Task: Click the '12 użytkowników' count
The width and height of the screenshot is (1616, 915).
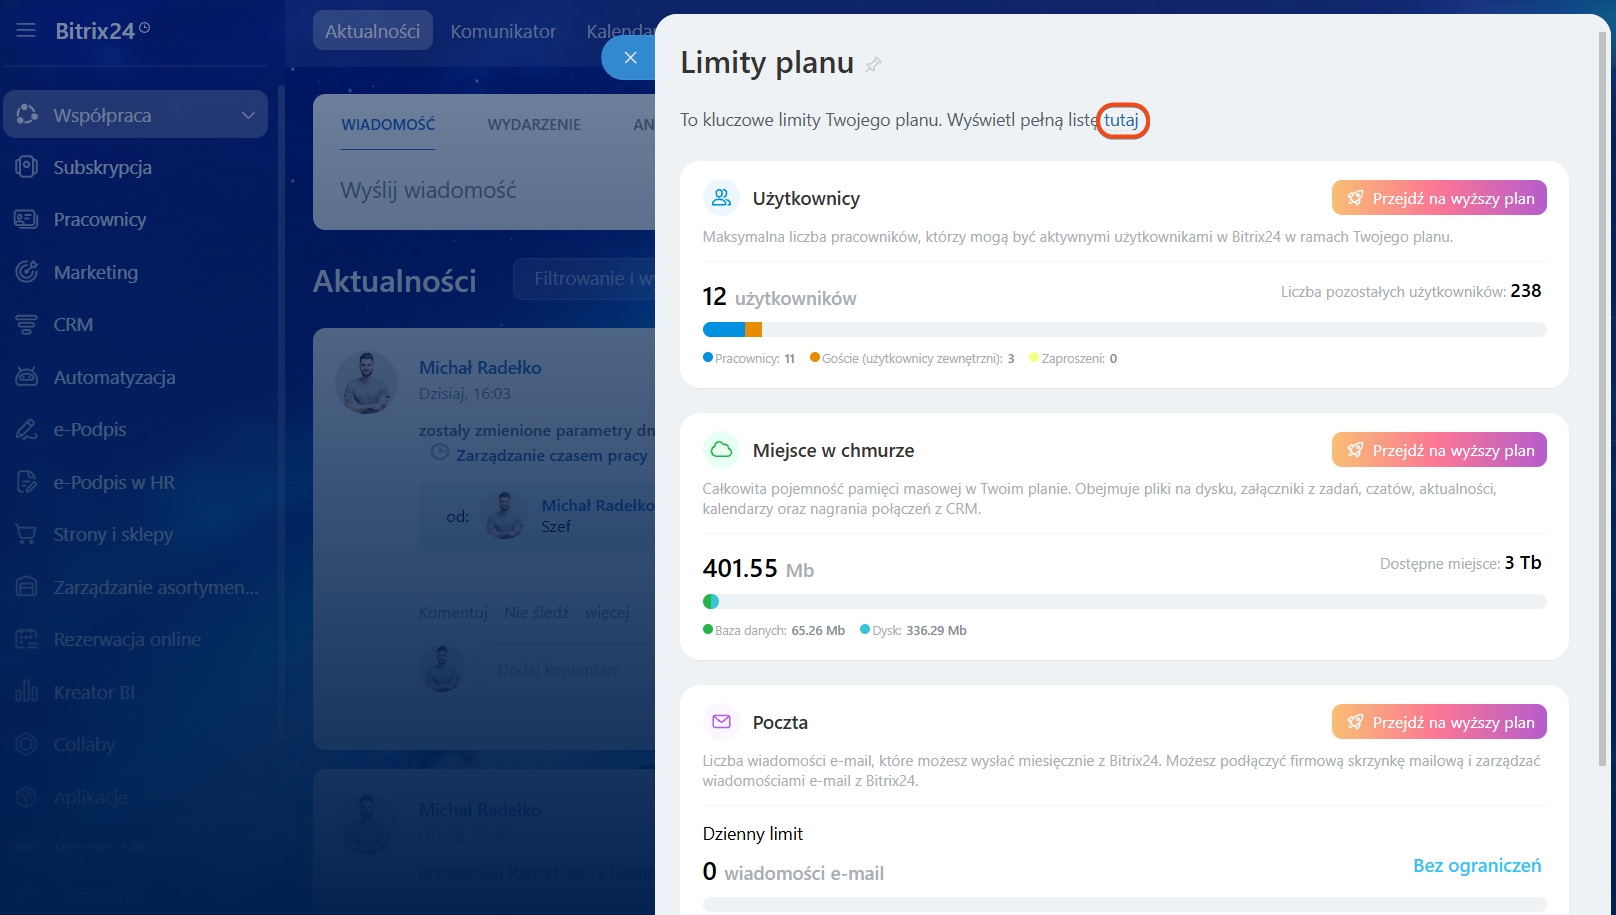Action: tap(779, 297)
